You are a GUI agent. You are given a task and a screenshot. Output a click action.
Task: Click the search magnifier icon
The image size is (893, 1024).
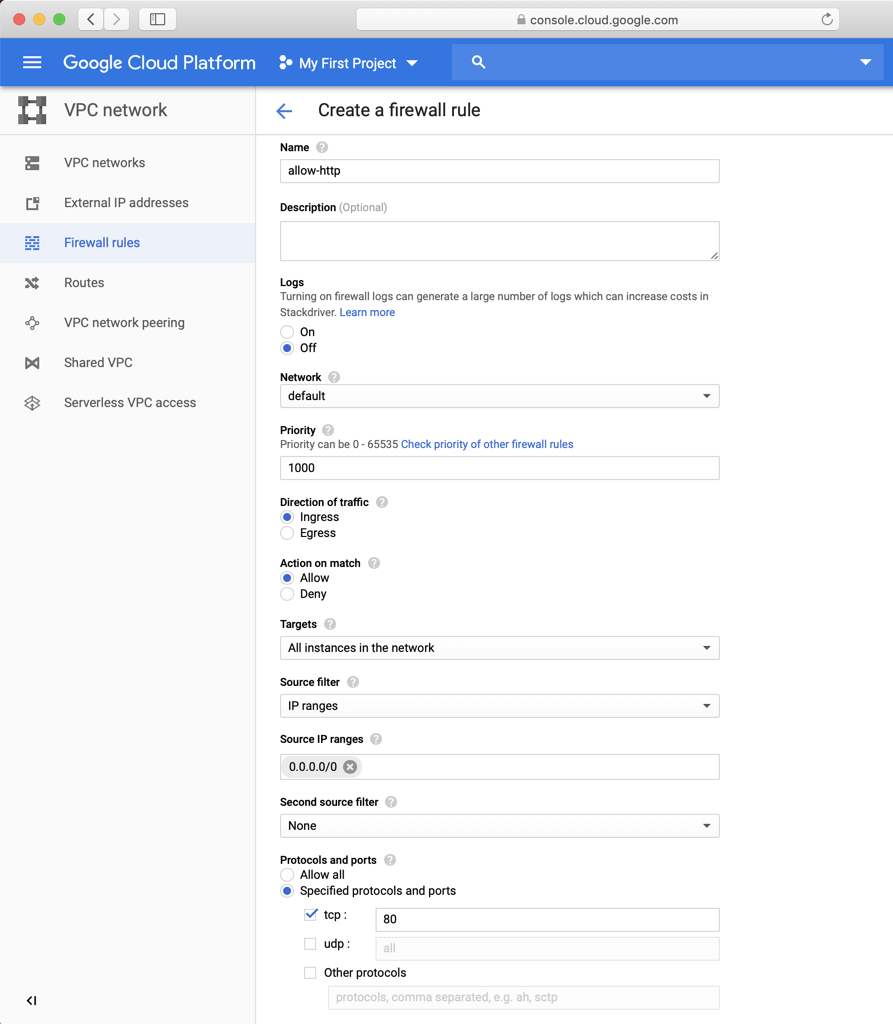click(479, 62)
